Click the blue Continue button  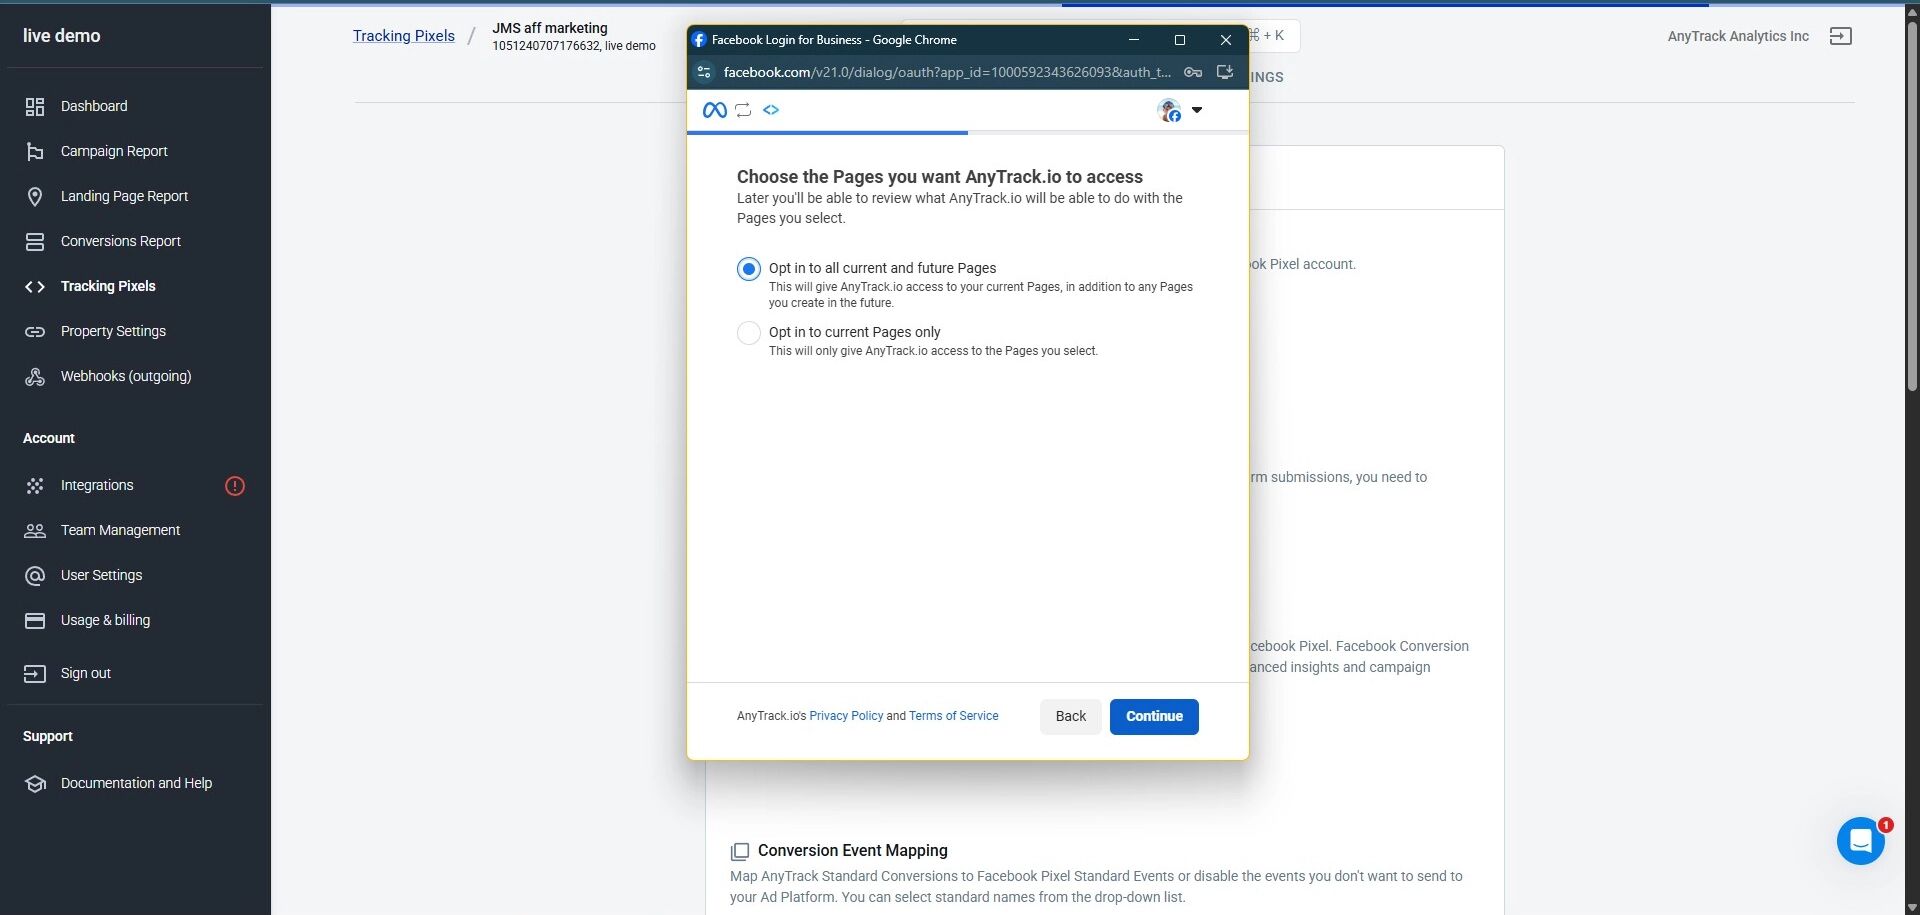coord(1154,717)
